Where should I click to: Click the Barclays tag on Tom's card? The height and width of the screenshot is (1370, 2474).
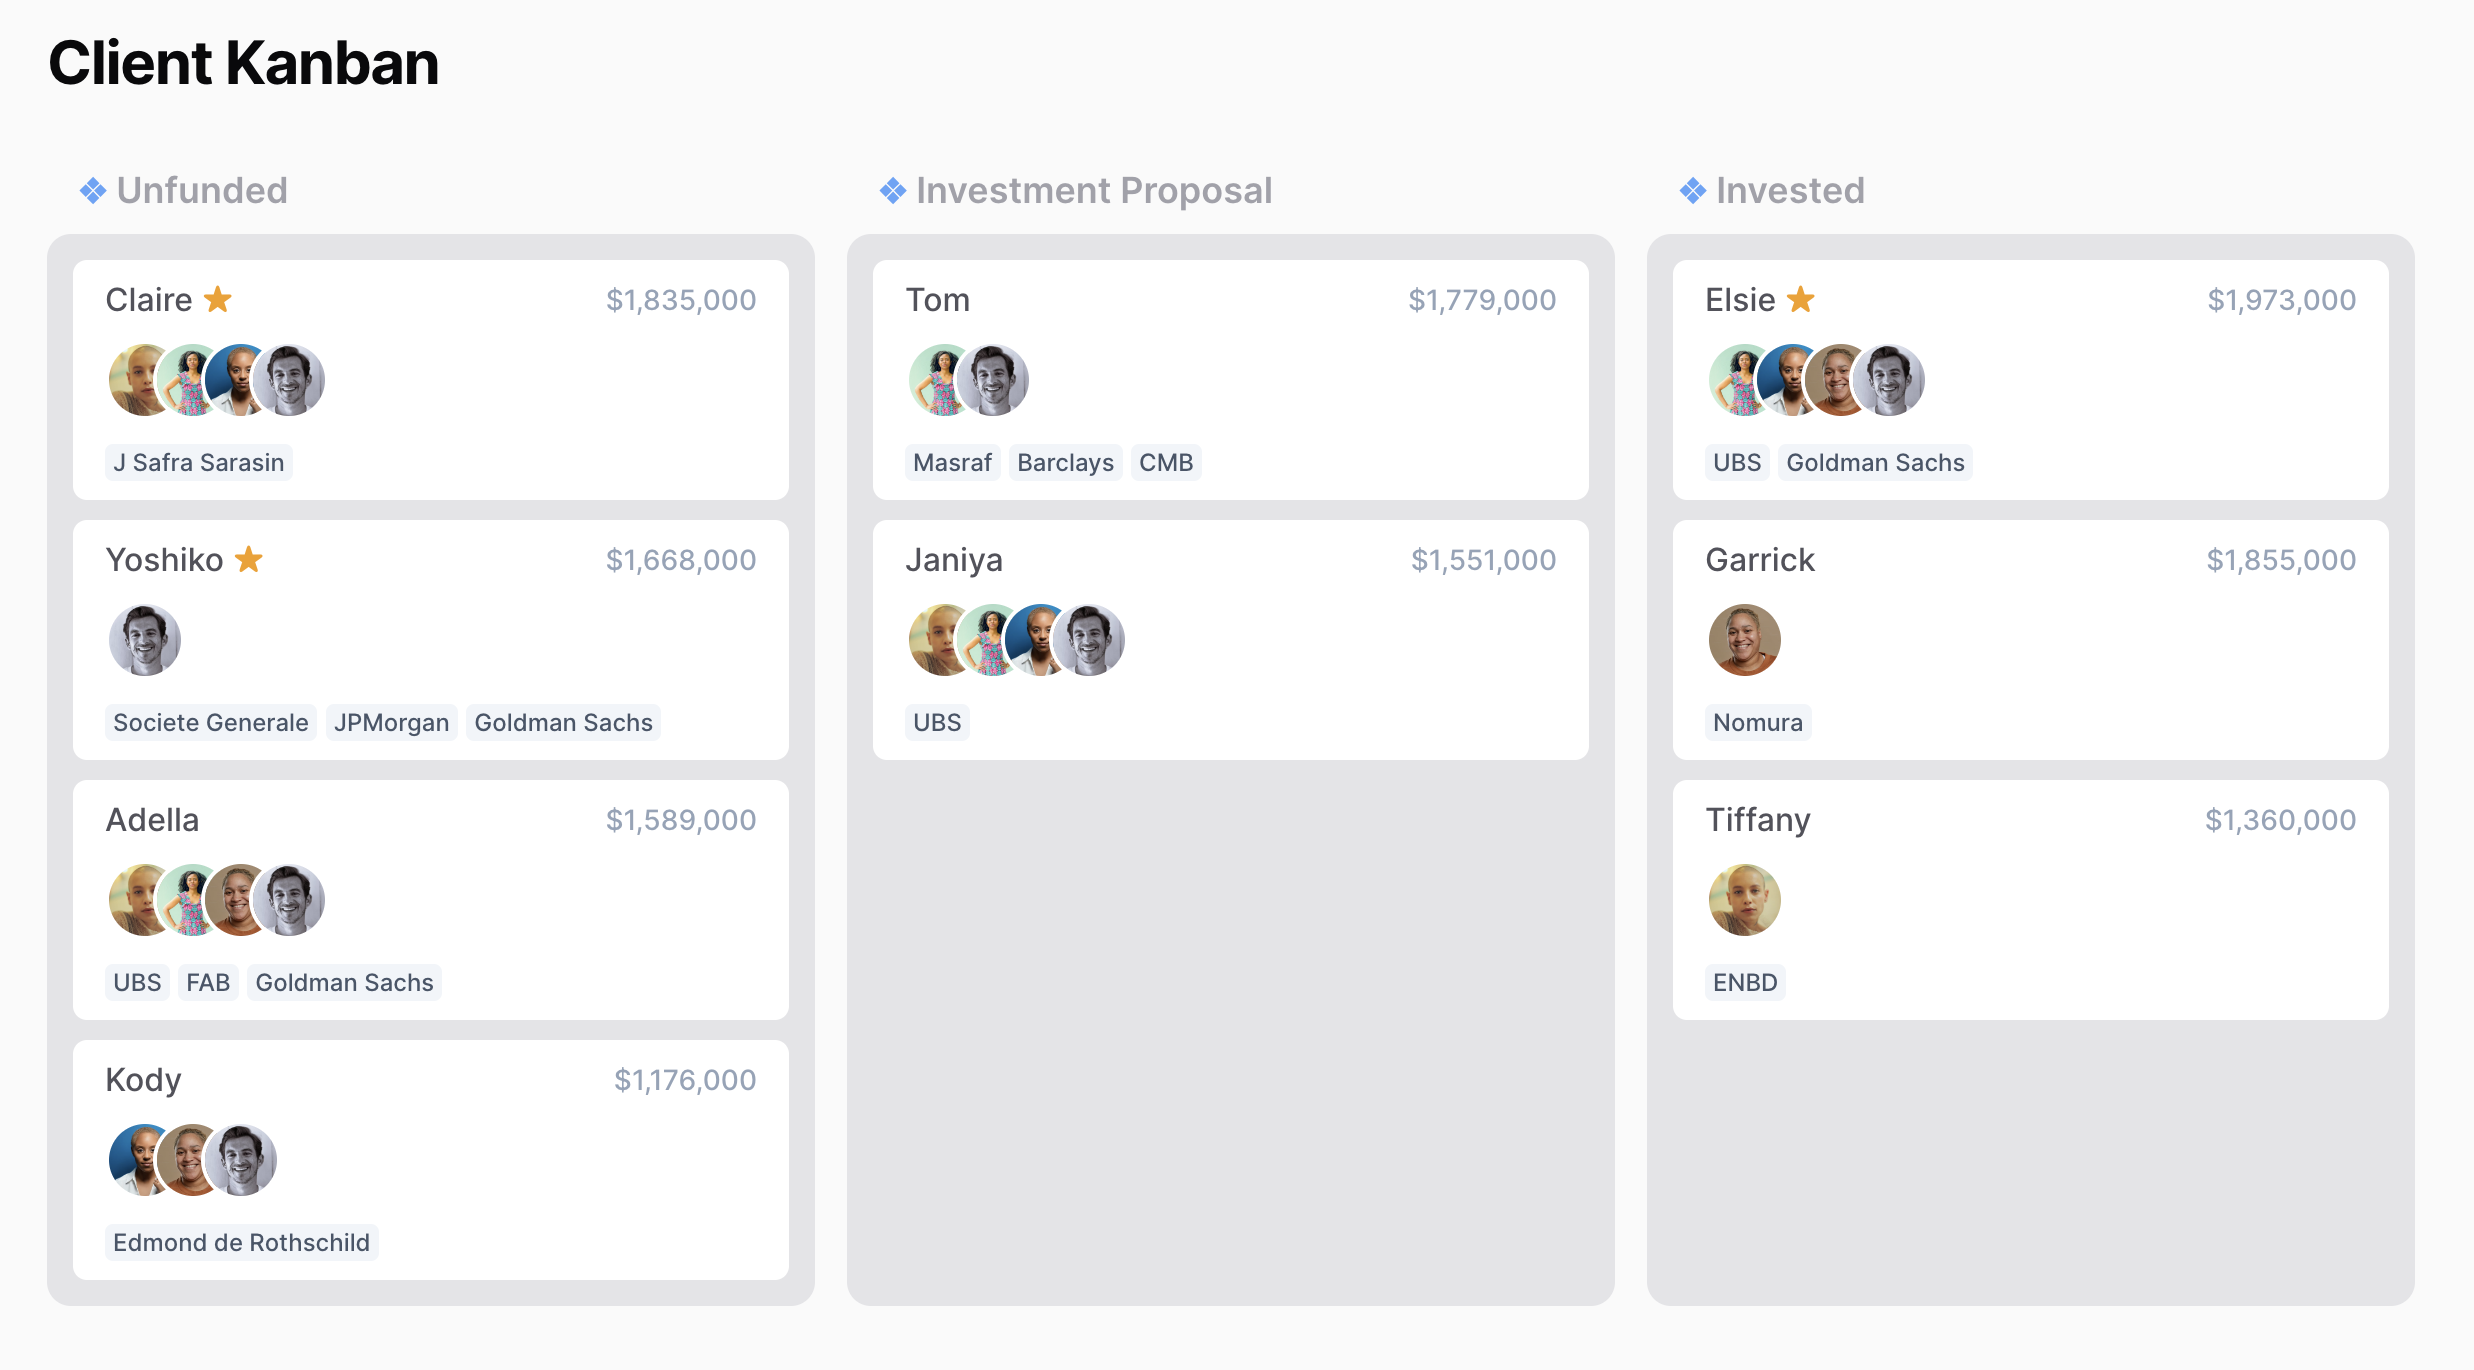[1065, 463]
